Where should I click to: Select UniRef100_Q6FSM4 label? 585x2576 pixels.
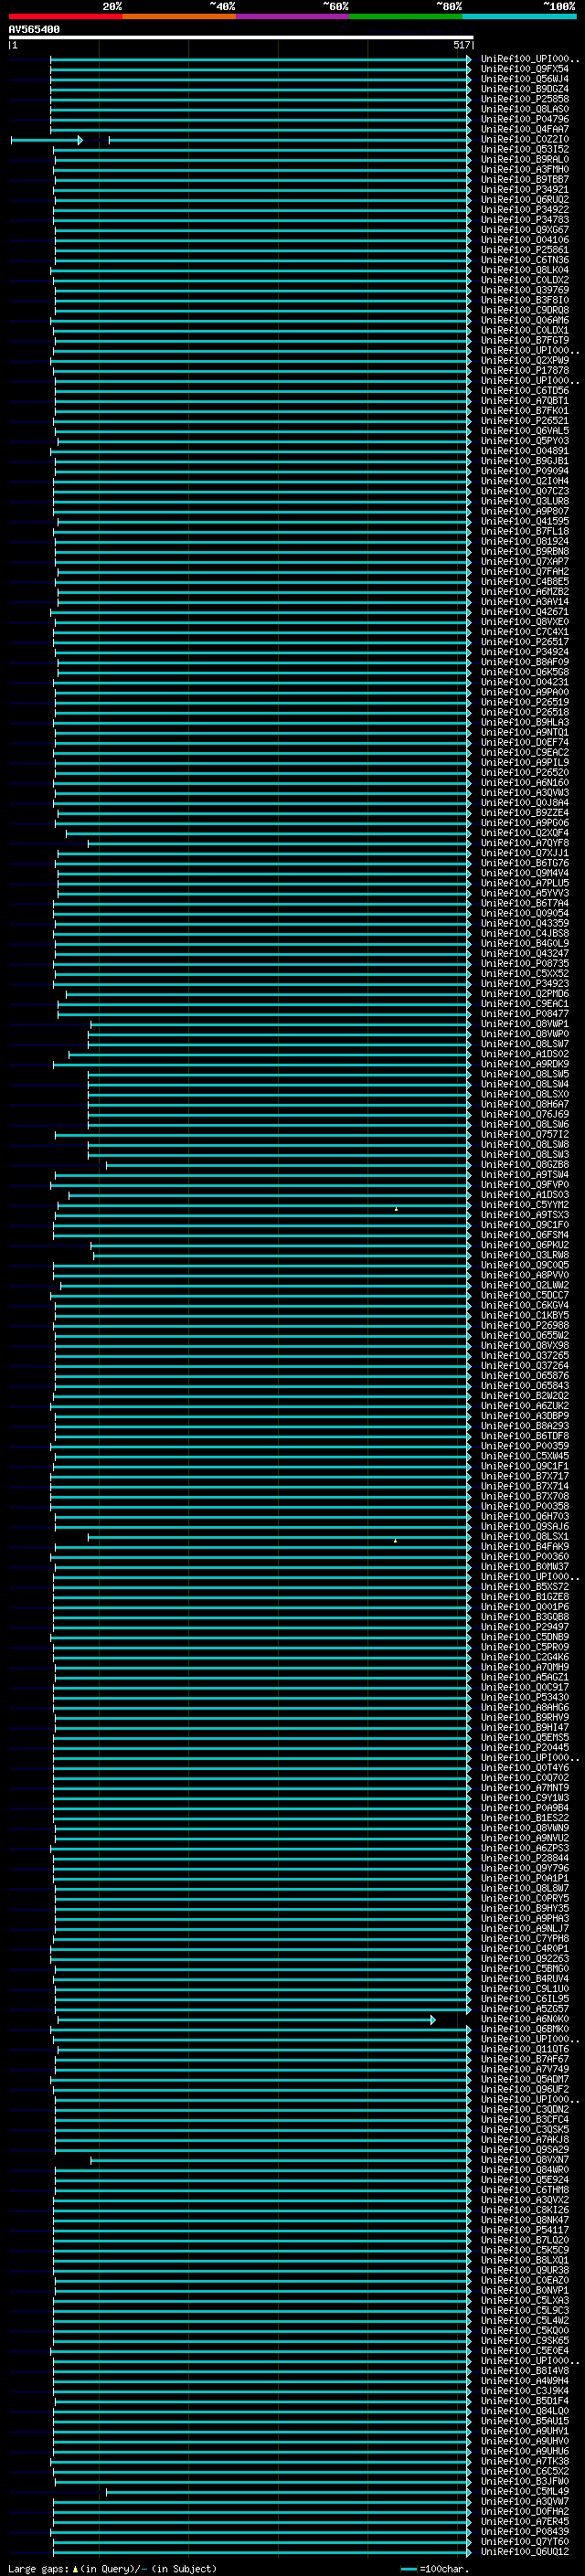(524, 1235)
